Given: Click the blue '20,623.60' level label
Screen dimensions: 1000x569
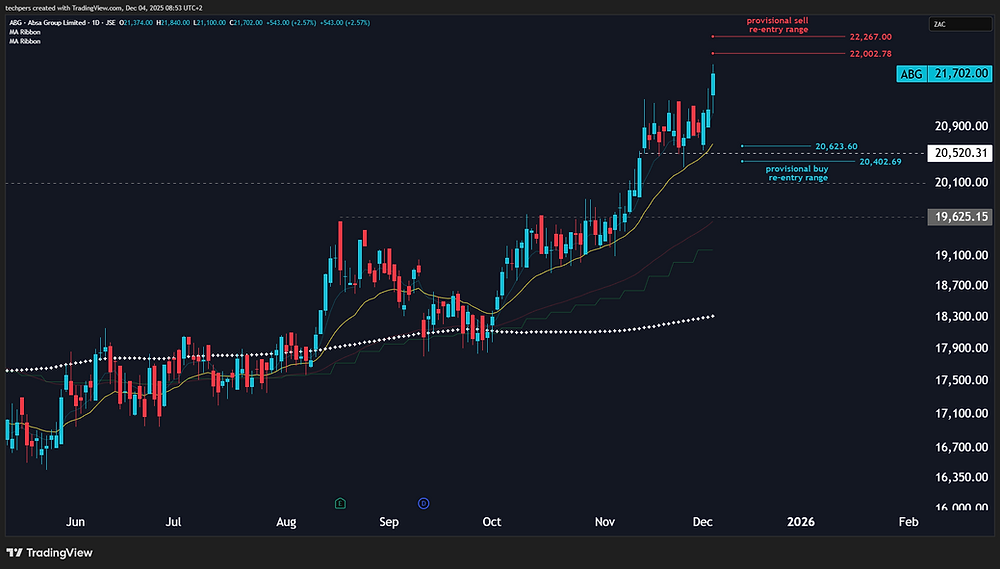Looking at the screenshot, I should point(836,147).
